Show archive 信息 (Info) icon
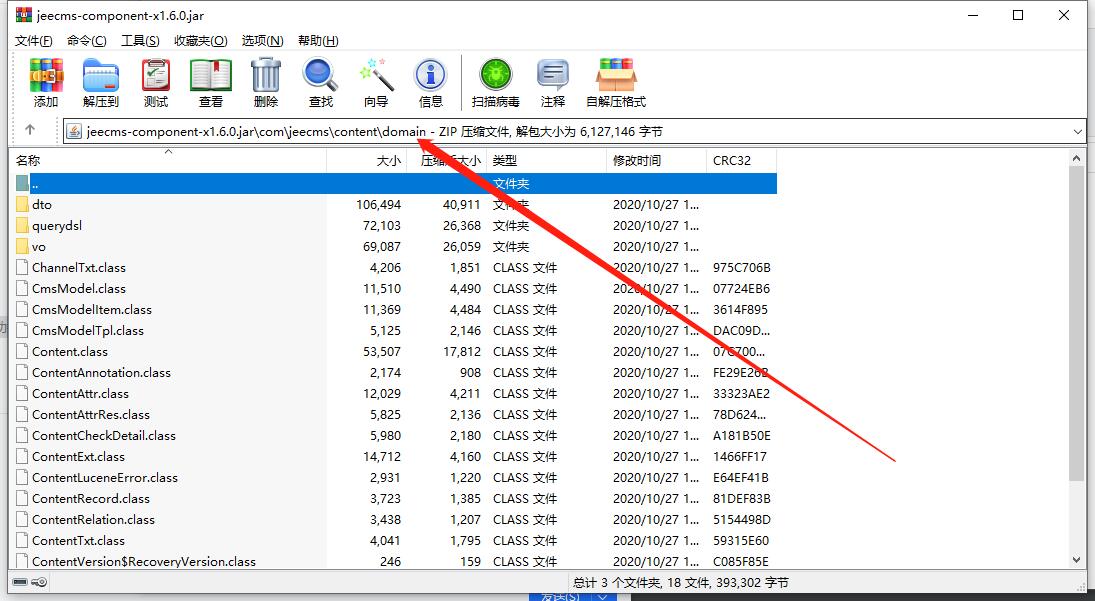 tap(431, 81)
